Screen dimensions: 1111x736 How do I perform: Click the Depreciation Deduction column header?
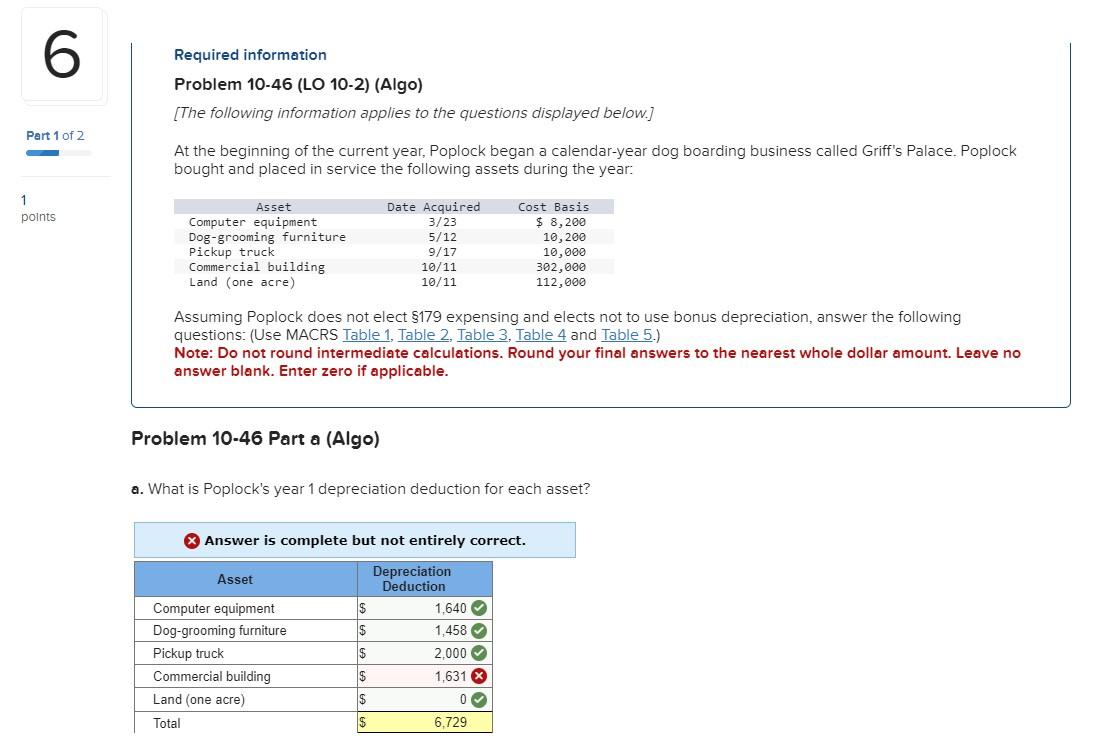[x=425, y=579]
